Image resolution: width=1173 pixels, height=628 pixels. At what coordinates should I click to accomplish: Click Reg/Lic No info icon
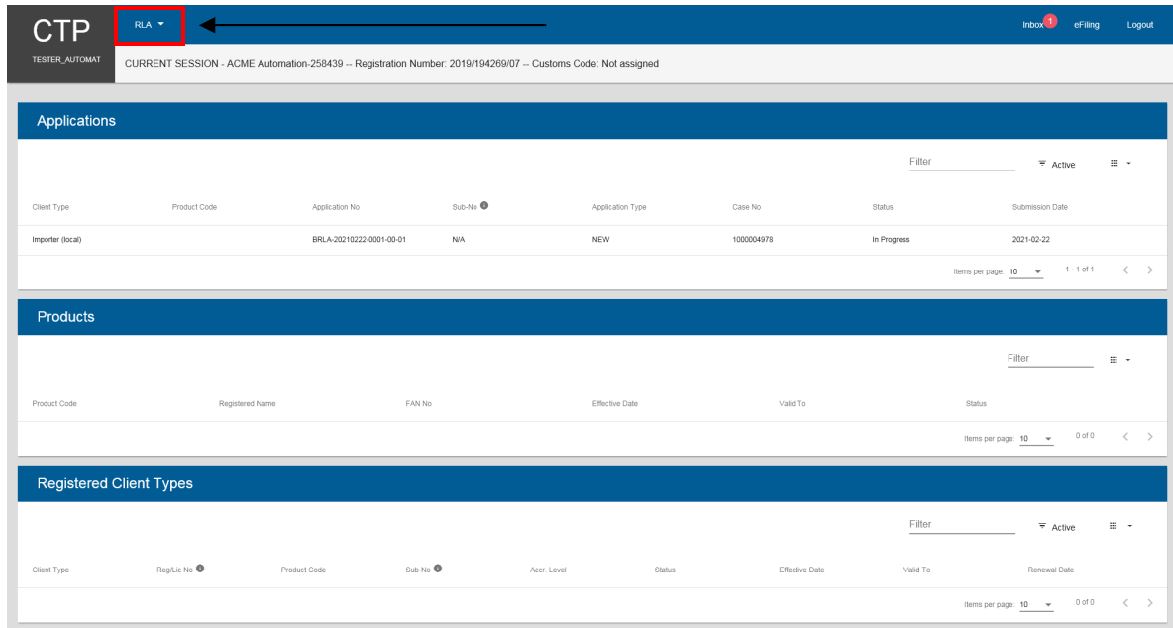(x=200, y=568)
